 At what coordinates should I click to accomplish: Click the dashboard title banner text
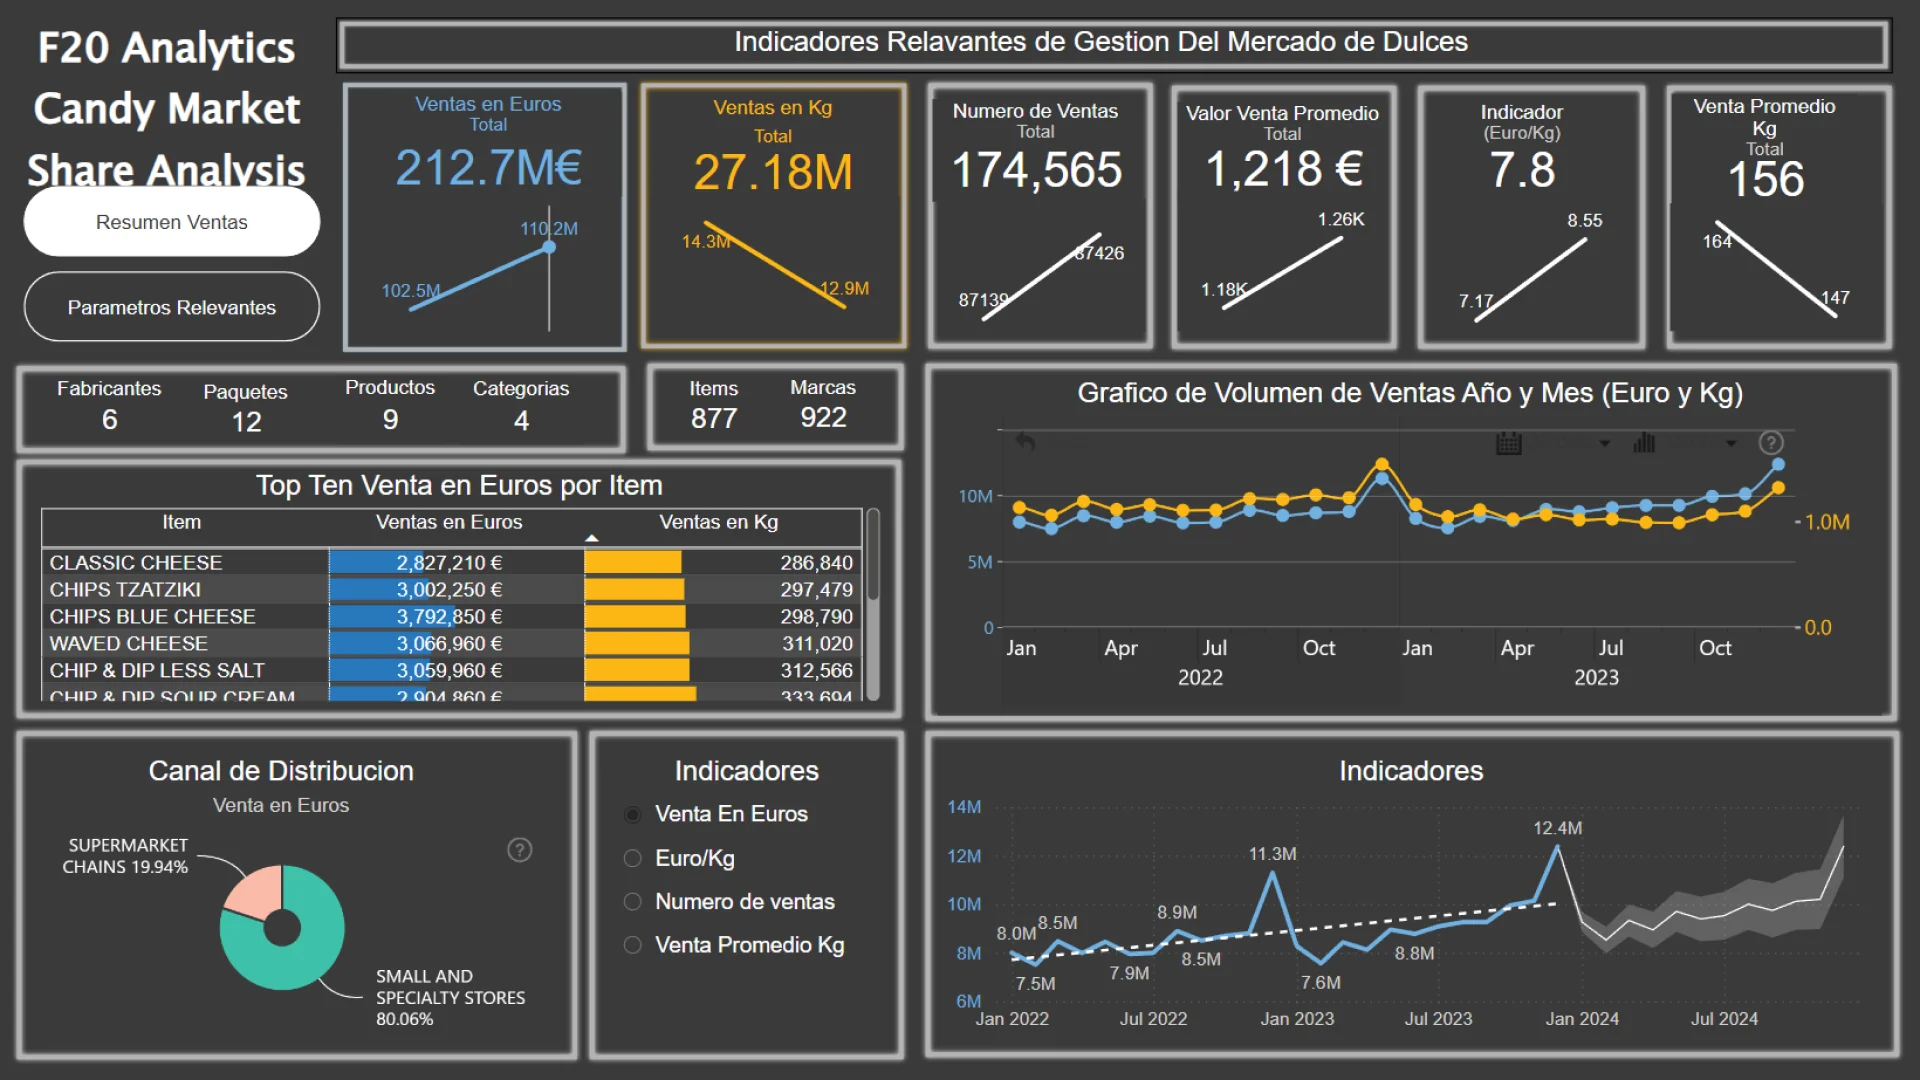coord(1101,42)
